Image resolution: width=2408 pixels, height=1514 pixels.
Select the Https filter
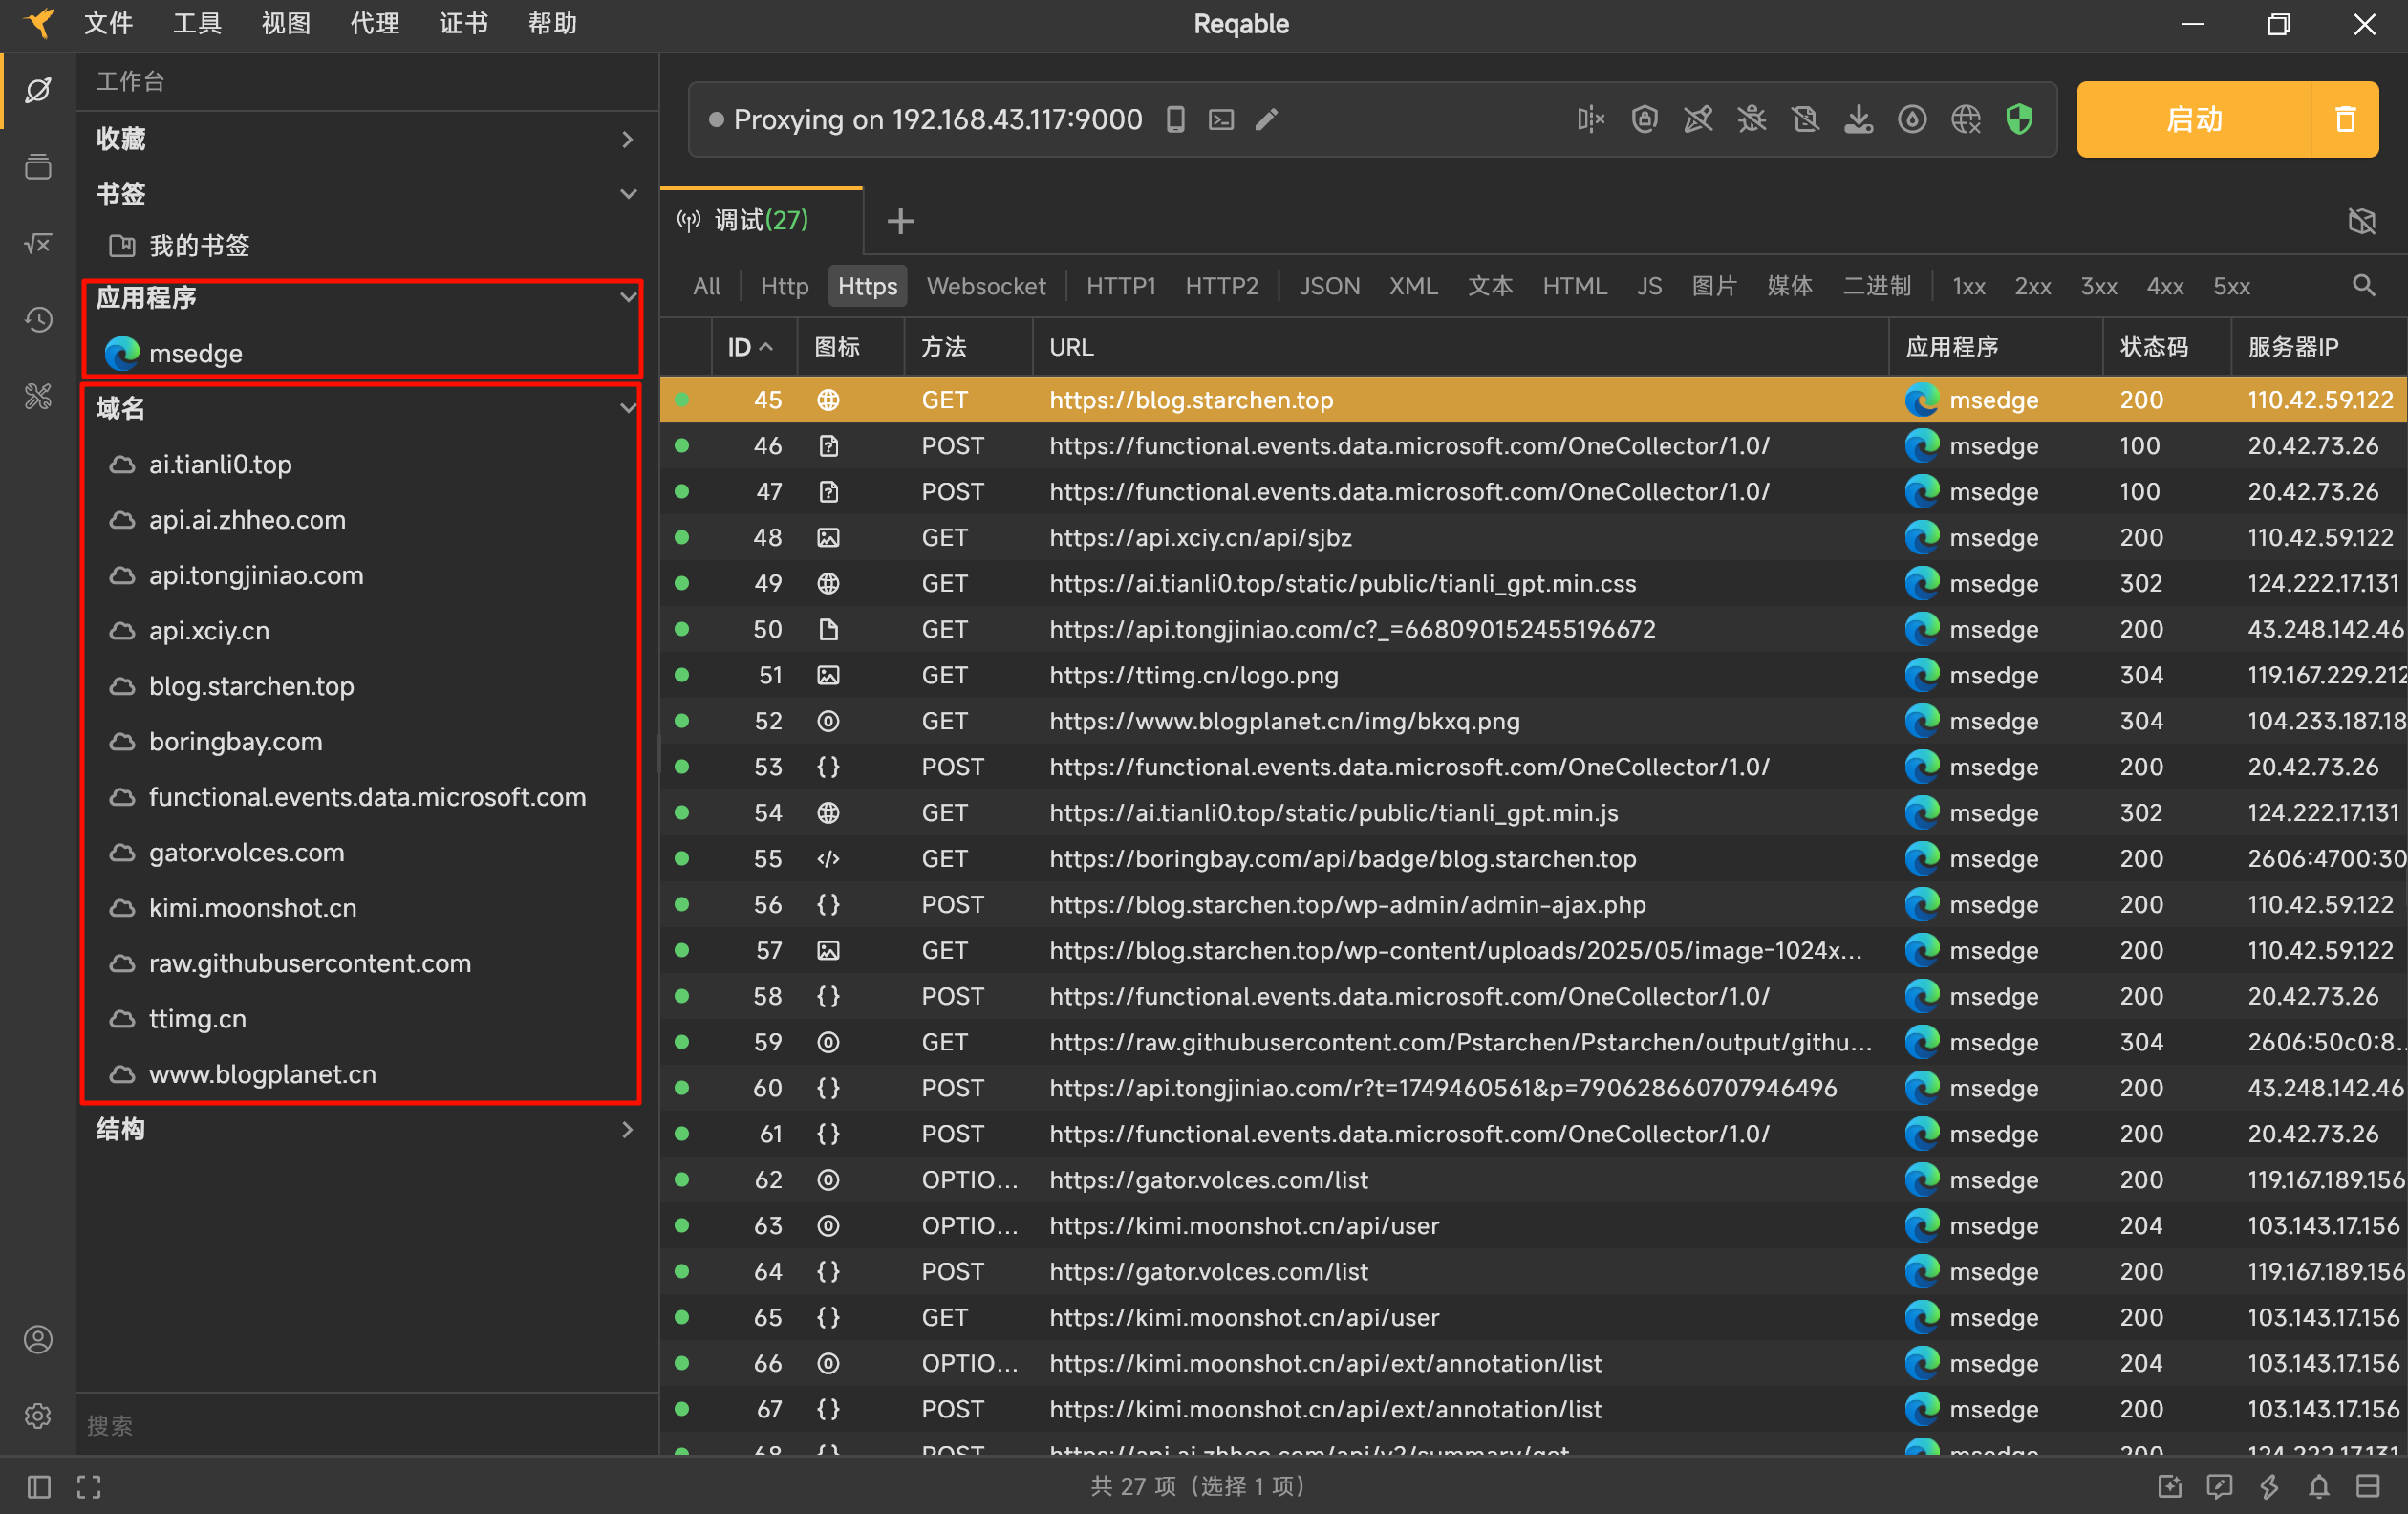click(867, 286)
